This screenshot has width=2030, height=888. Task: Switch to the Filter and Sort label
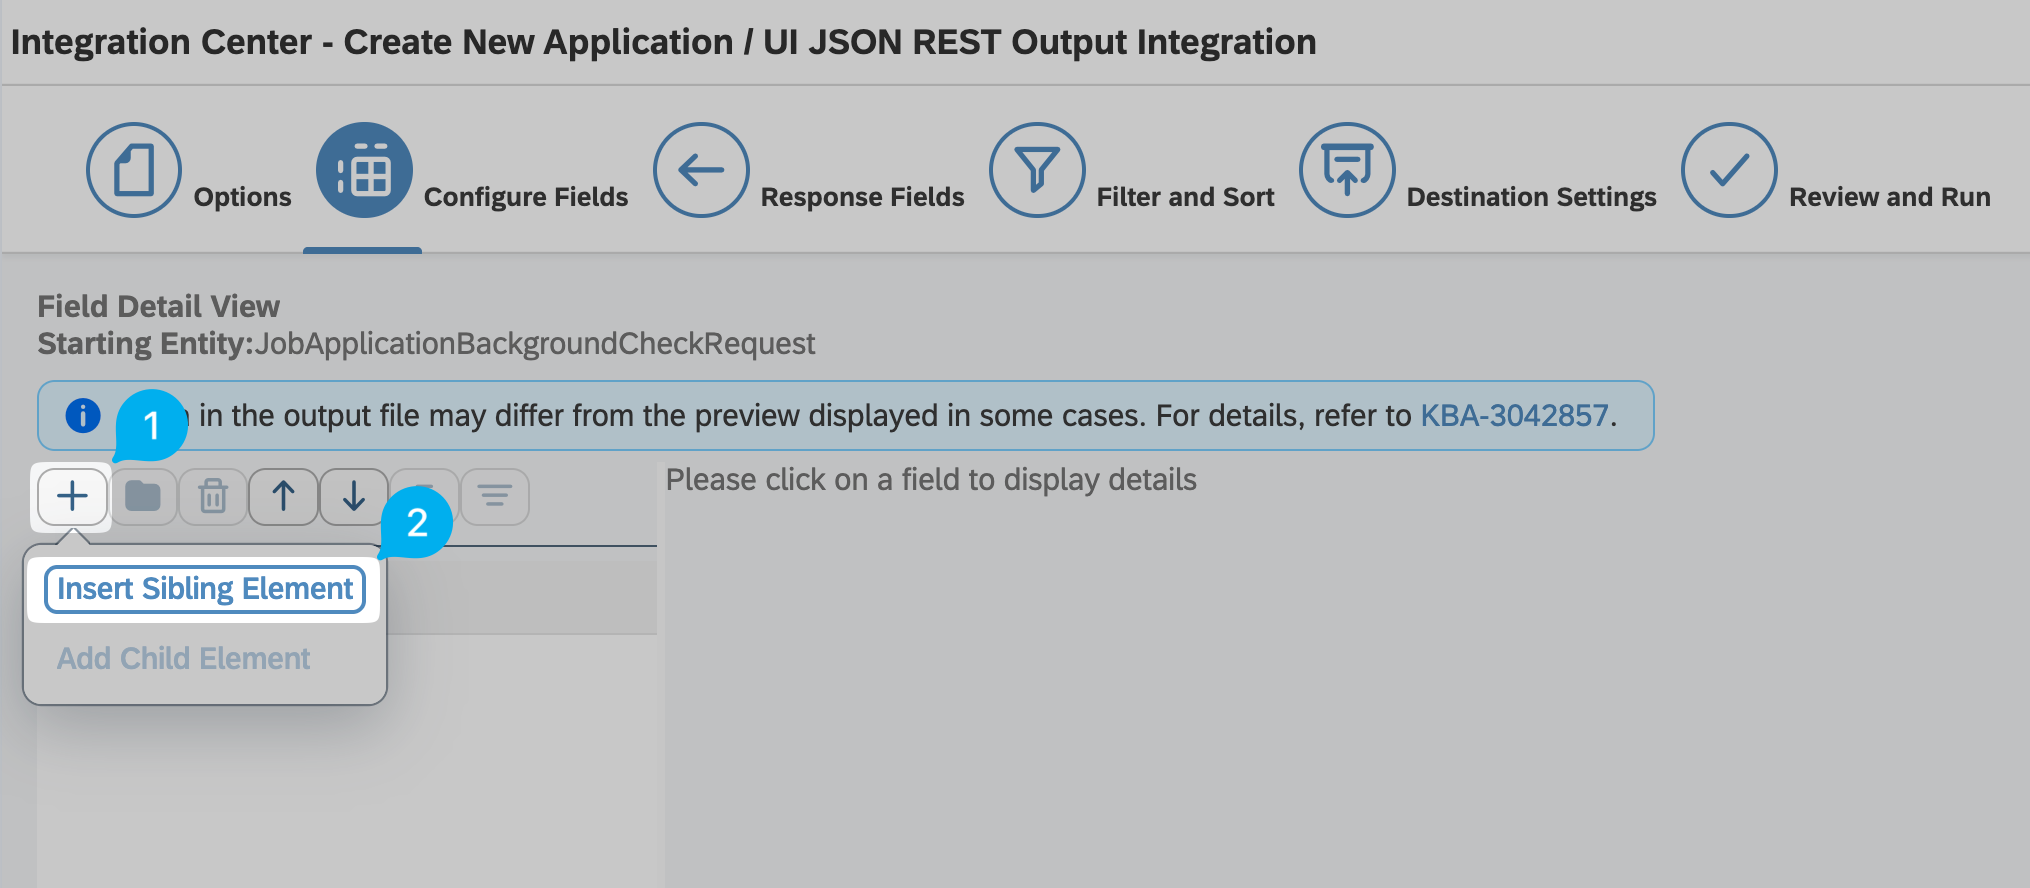(x=1185, y=197)
